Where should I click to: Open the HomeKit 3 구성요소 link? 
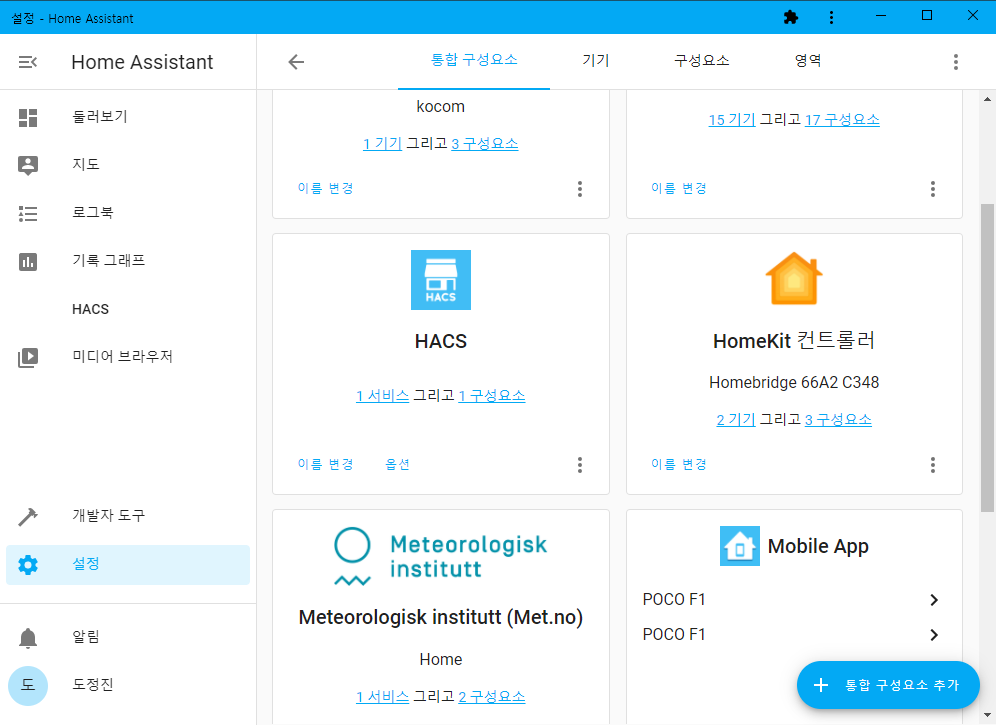tap(838, 420)
